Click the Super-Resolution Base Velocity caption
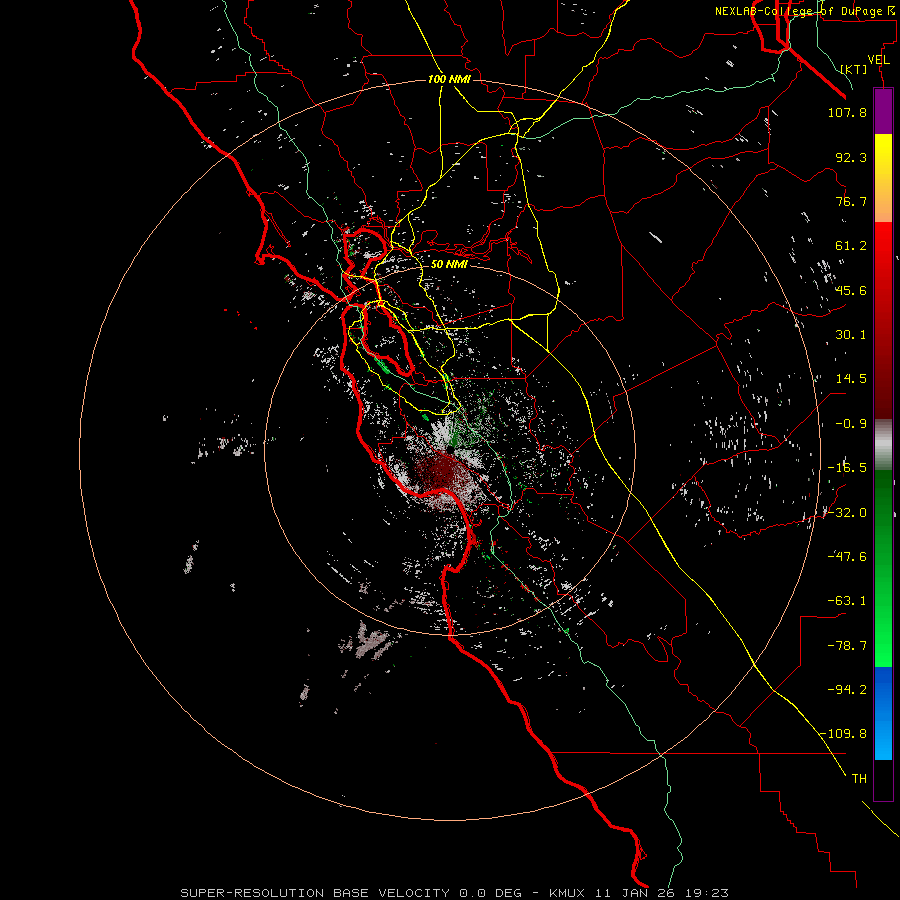This screenshot has width=900, height=900. [x=455, y=893]
